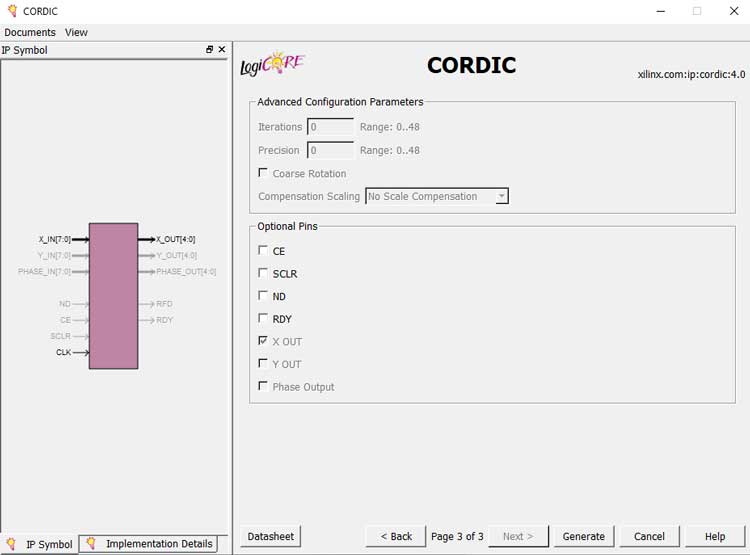
Task: Float the IP Symbol panel with undock icon
Action: [x=209, y=49]
